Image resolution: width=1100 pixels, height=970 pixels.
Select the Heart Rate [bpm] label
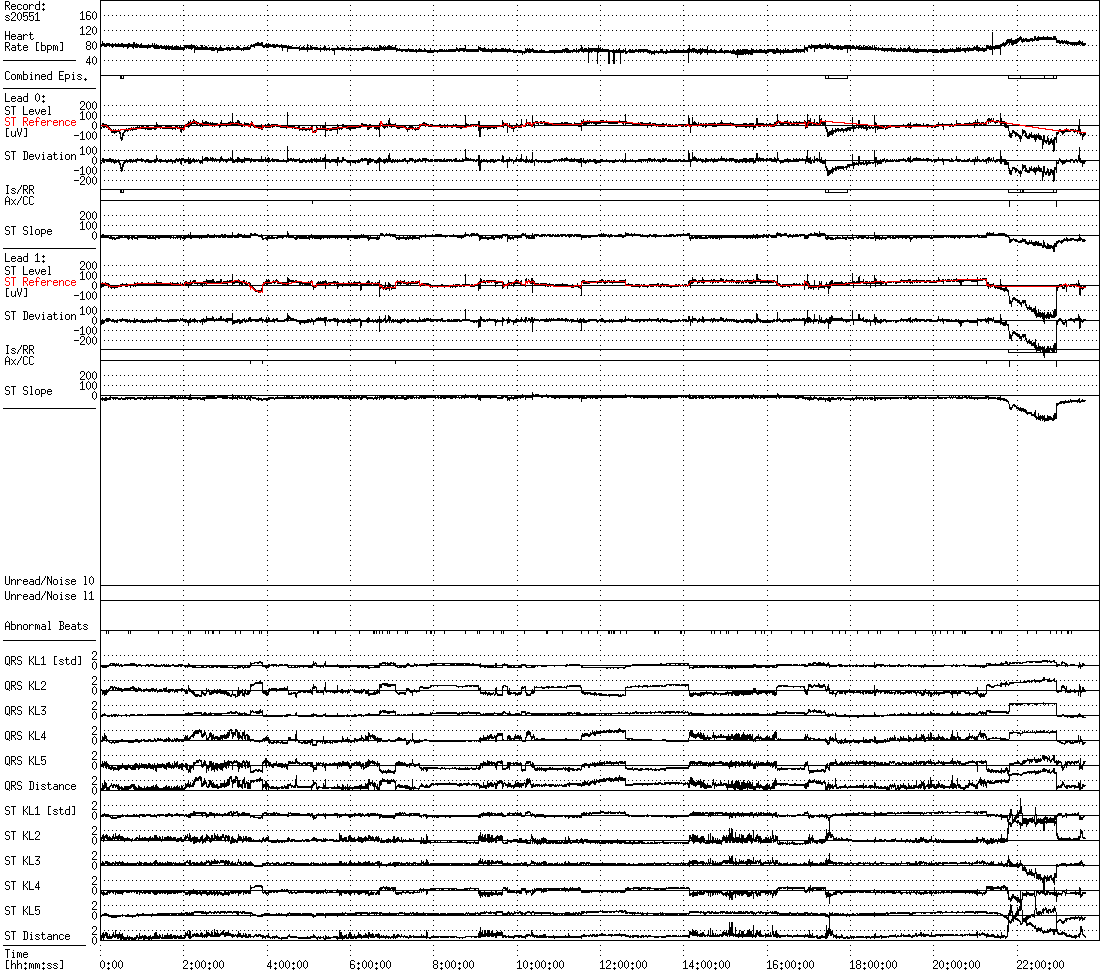34,41
